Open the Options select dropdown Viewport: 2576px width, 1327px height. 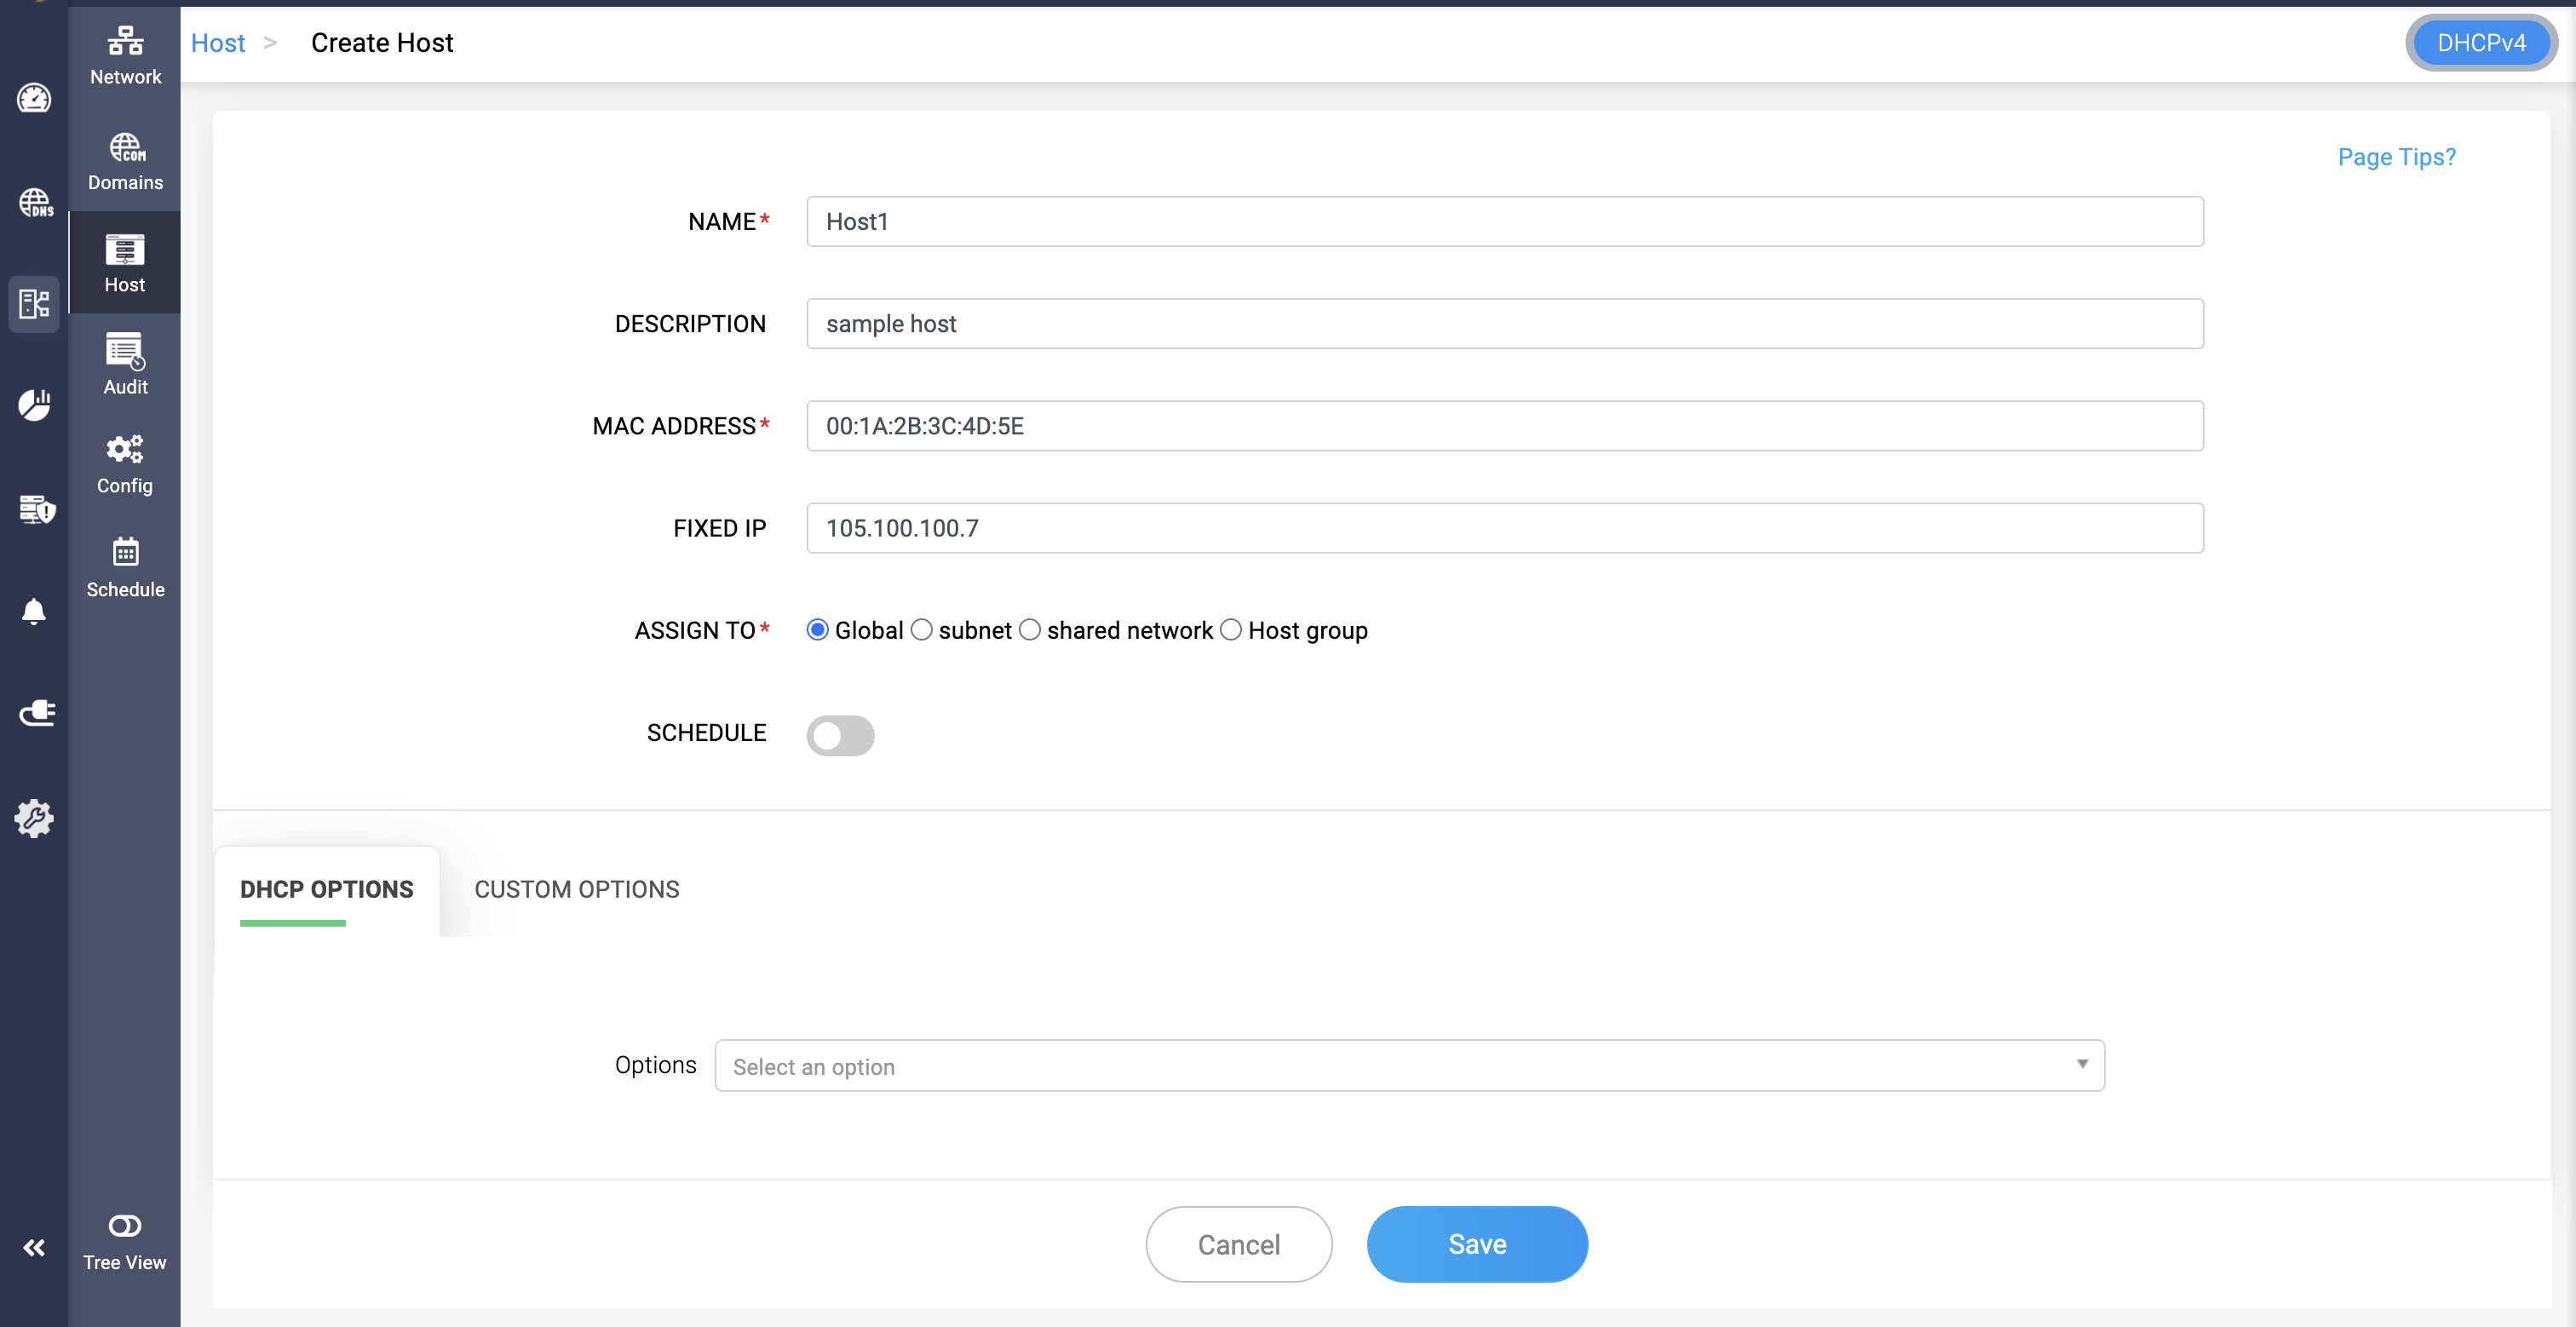tap(1400, 1066)
